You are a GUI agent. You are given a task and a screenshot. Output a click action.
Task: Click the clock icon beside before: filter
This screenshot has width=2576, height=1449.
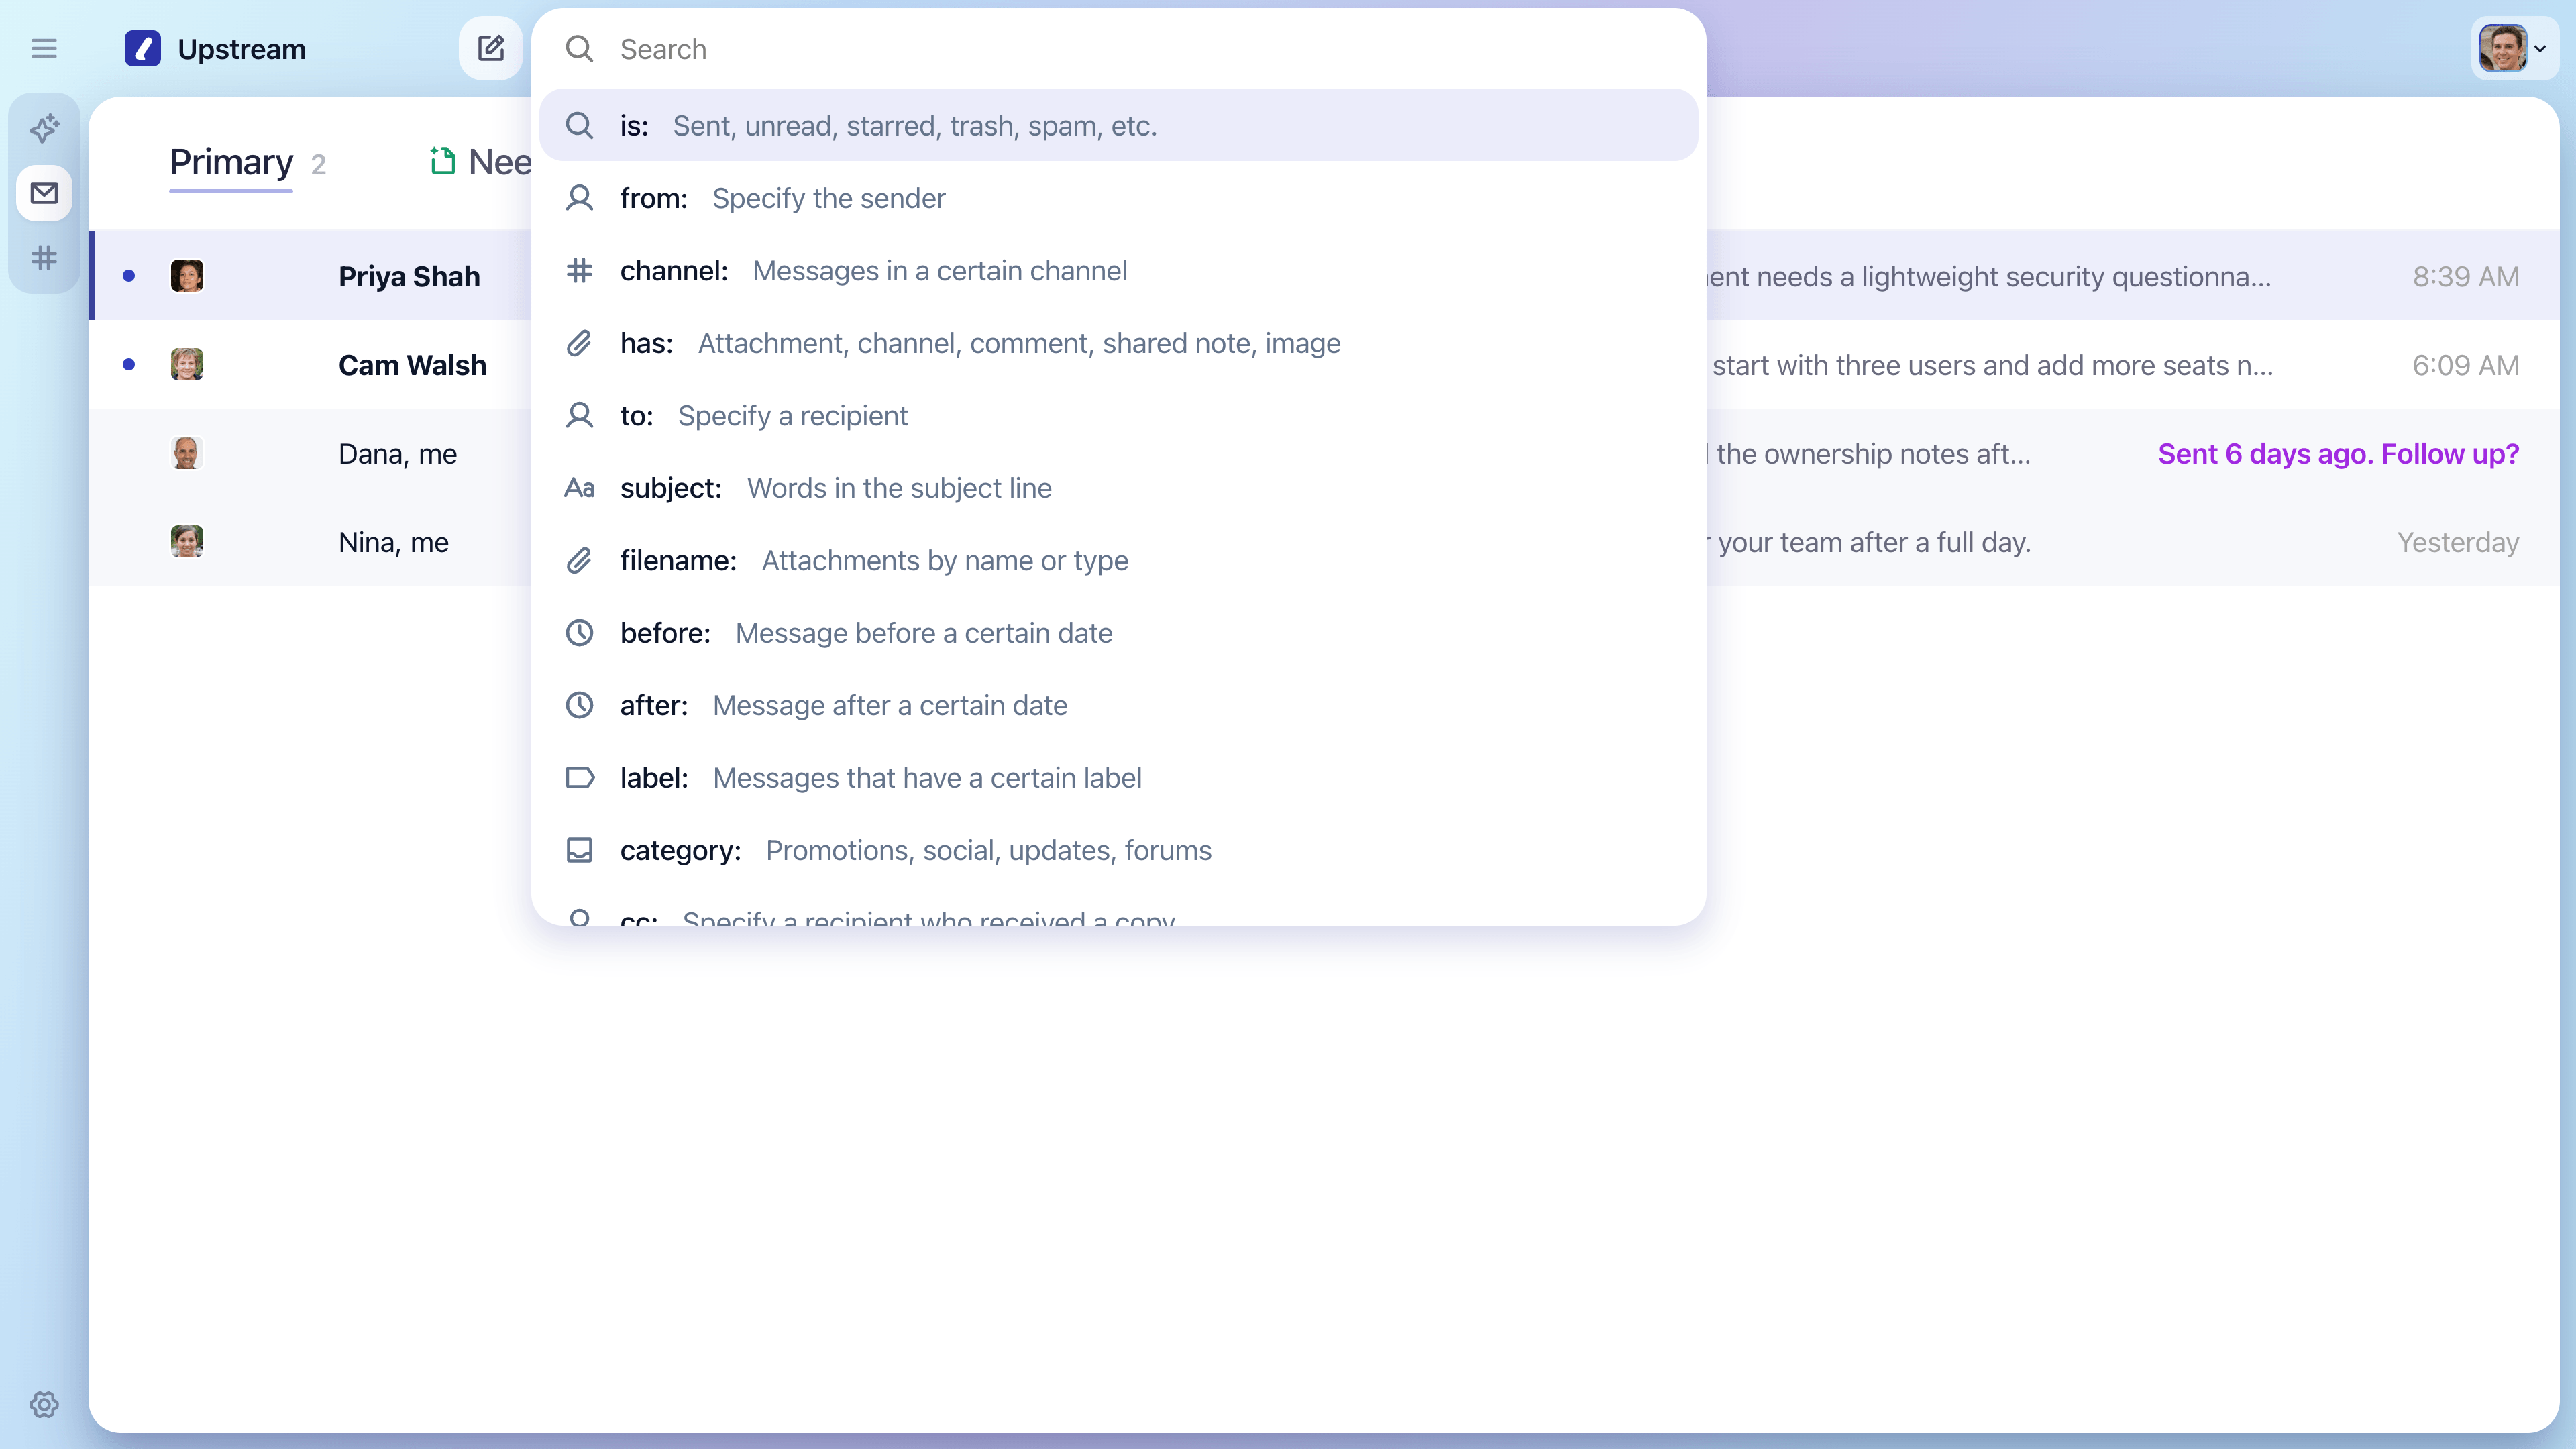point(579,632)
